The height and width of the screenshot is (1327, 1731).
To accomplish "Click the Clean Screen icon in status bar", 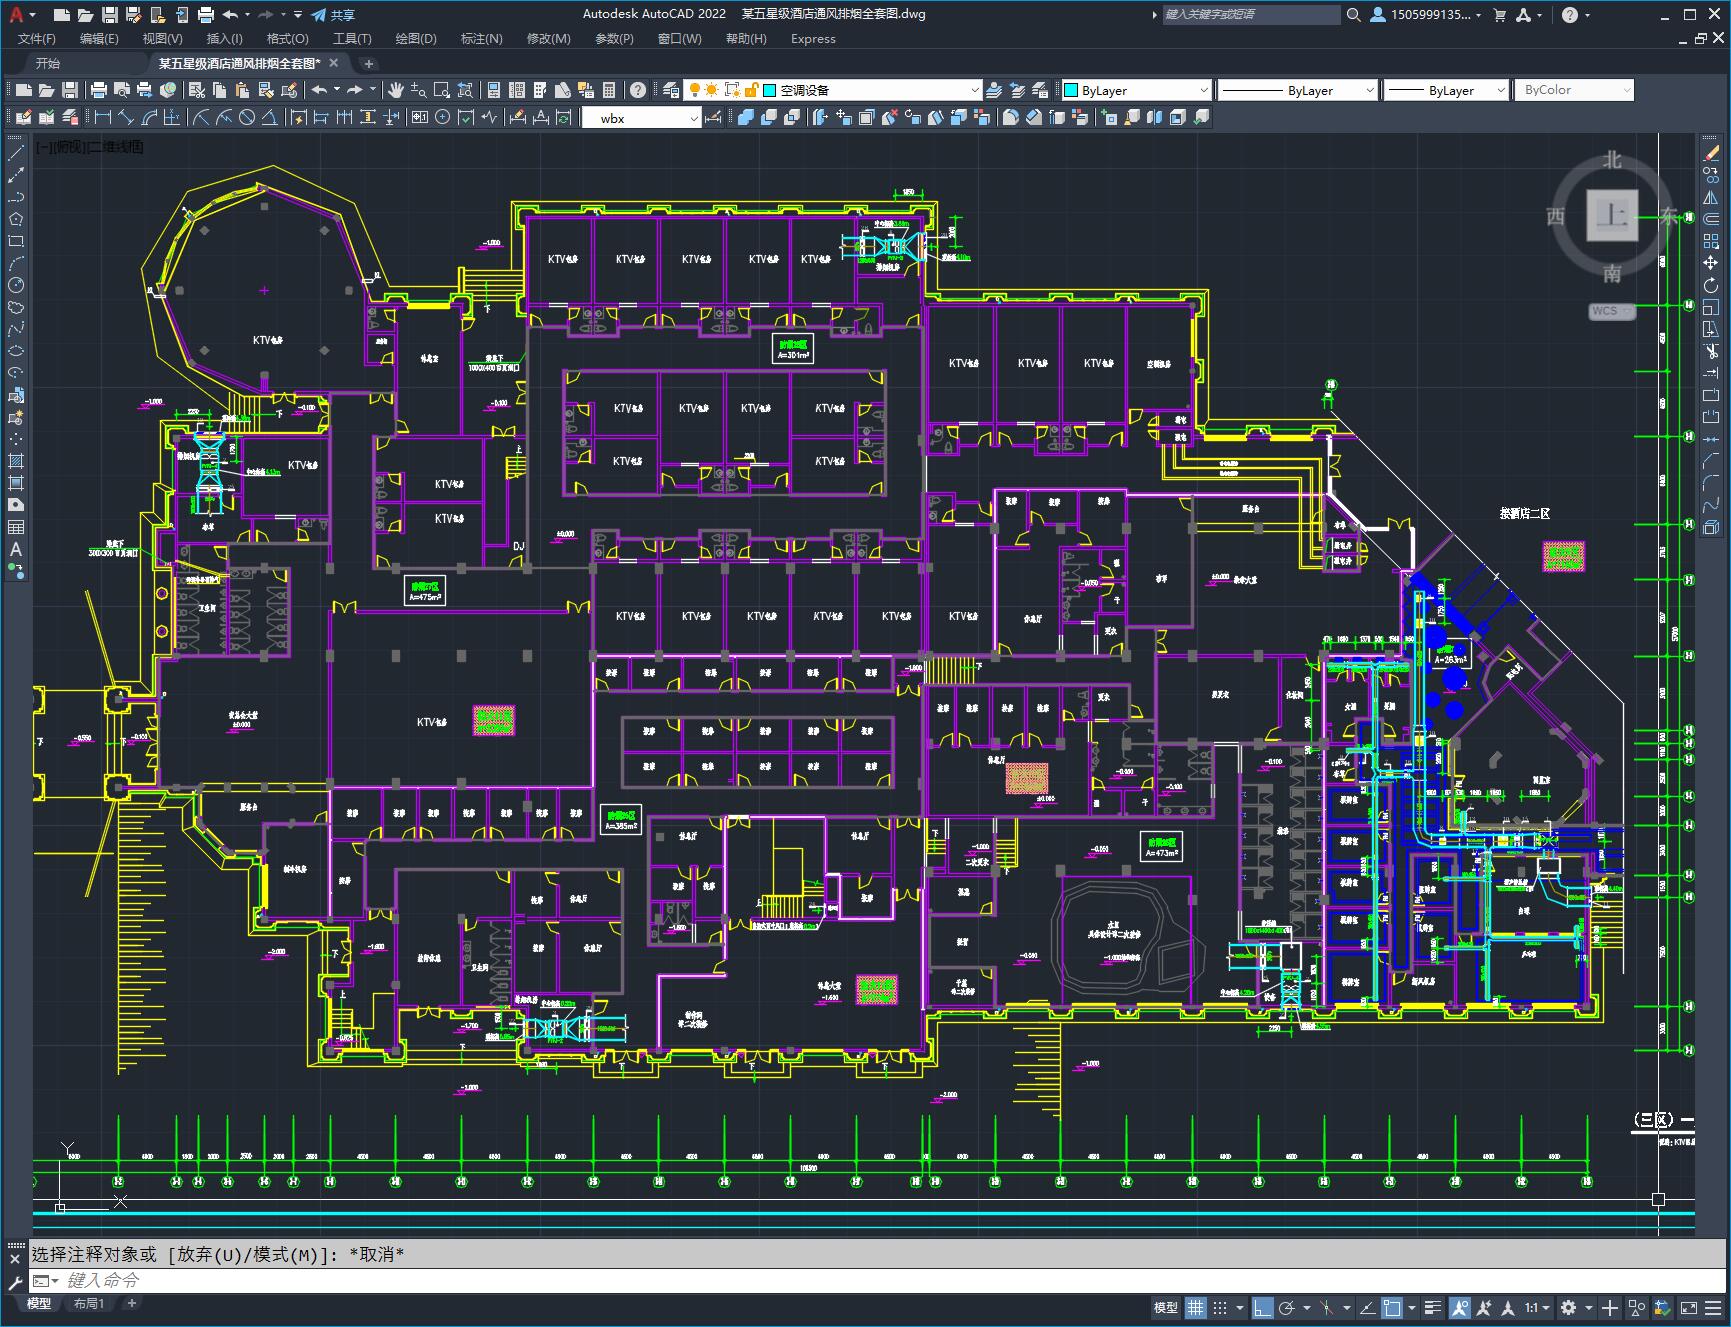I will [x=1689, y=1307].
